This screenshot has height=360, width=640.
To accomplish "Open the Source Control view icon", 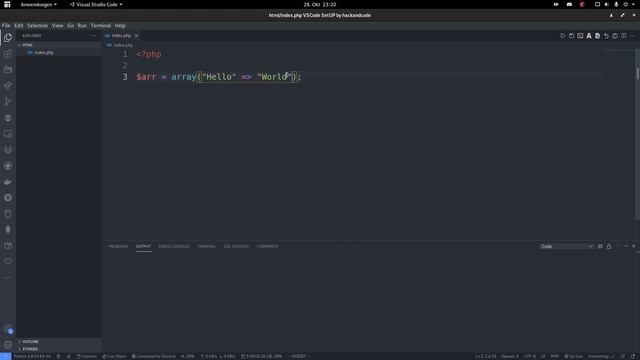I will [x=8, y=102].
